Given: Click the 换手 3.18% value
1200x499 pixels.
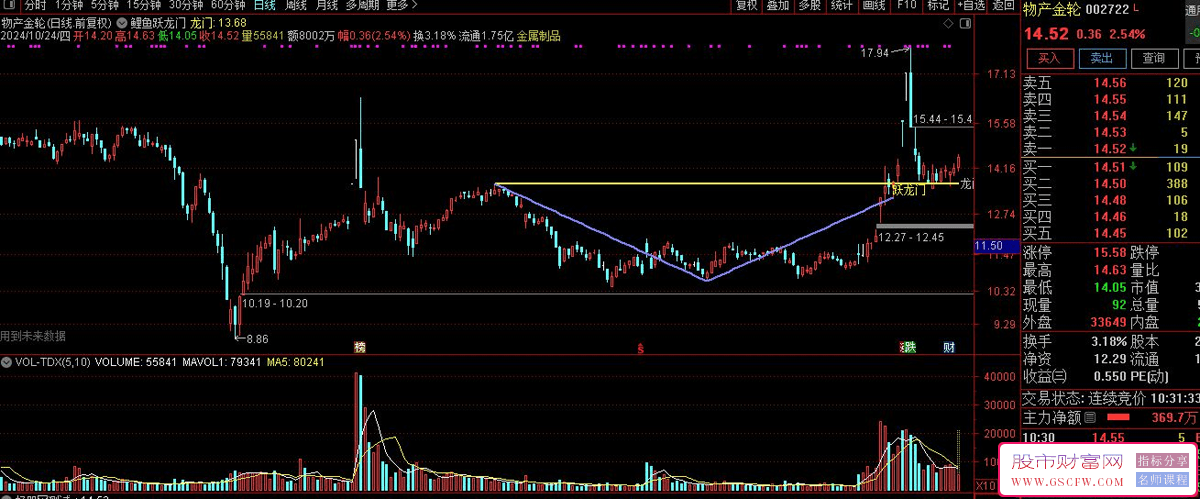Looking at the screenshot, I should [1110, 342].
